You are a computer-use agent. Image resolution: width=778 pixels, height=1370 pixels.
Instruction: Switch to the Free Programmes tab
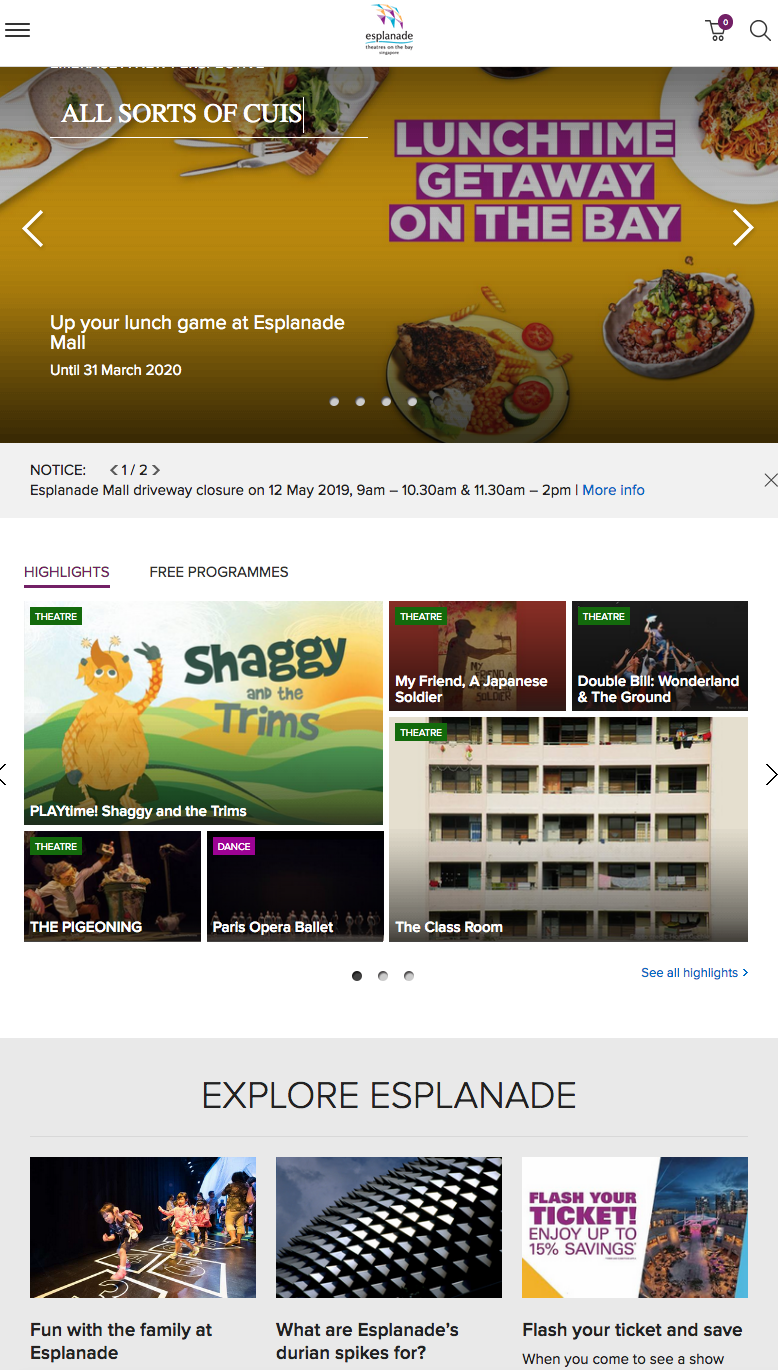[x=219, y=572]
